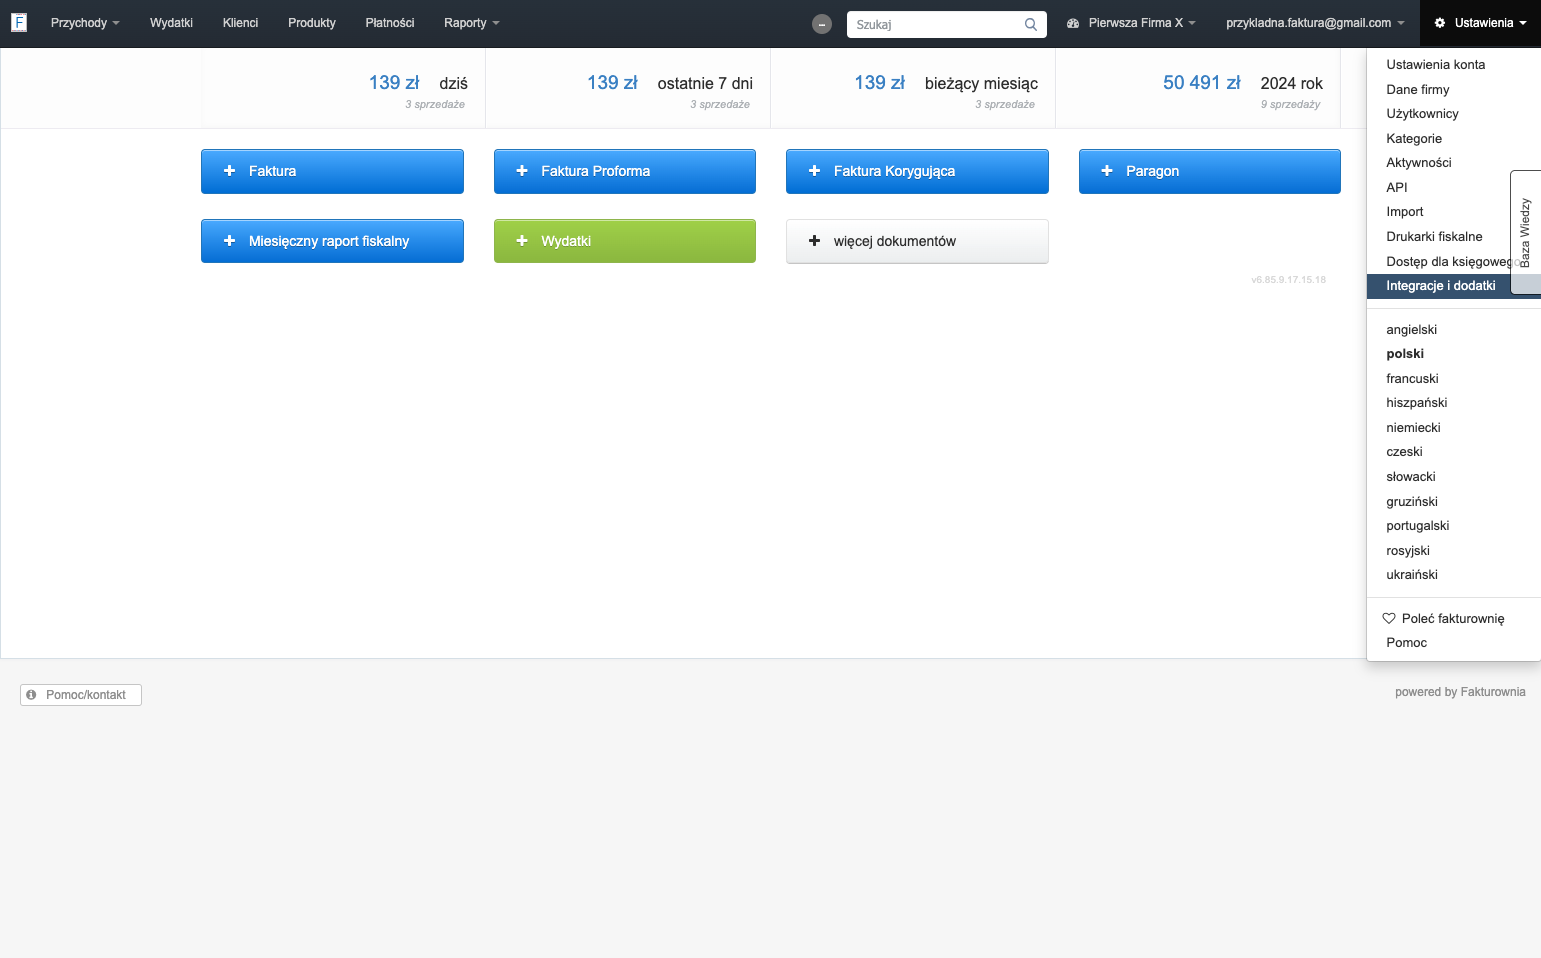1541x958 pixels.
Task: Show więcej dokumentów options
Action: [x=917, y=241]
